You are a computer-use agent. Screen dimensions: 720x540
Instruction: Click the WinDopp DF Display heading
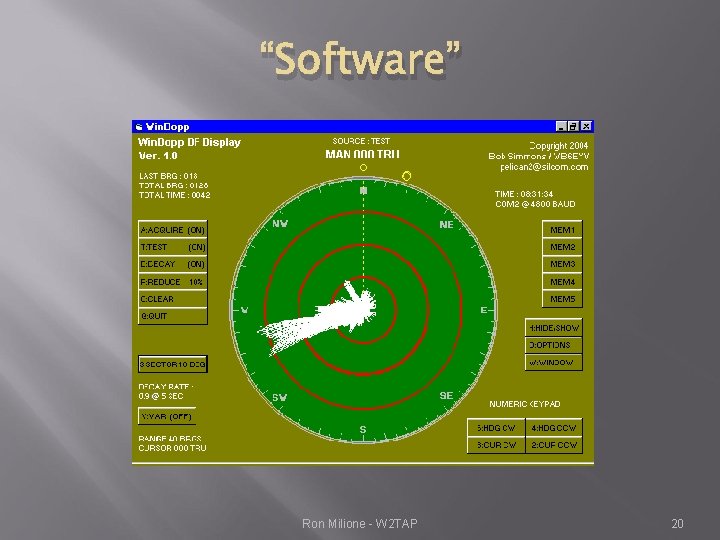pos(189,142)
